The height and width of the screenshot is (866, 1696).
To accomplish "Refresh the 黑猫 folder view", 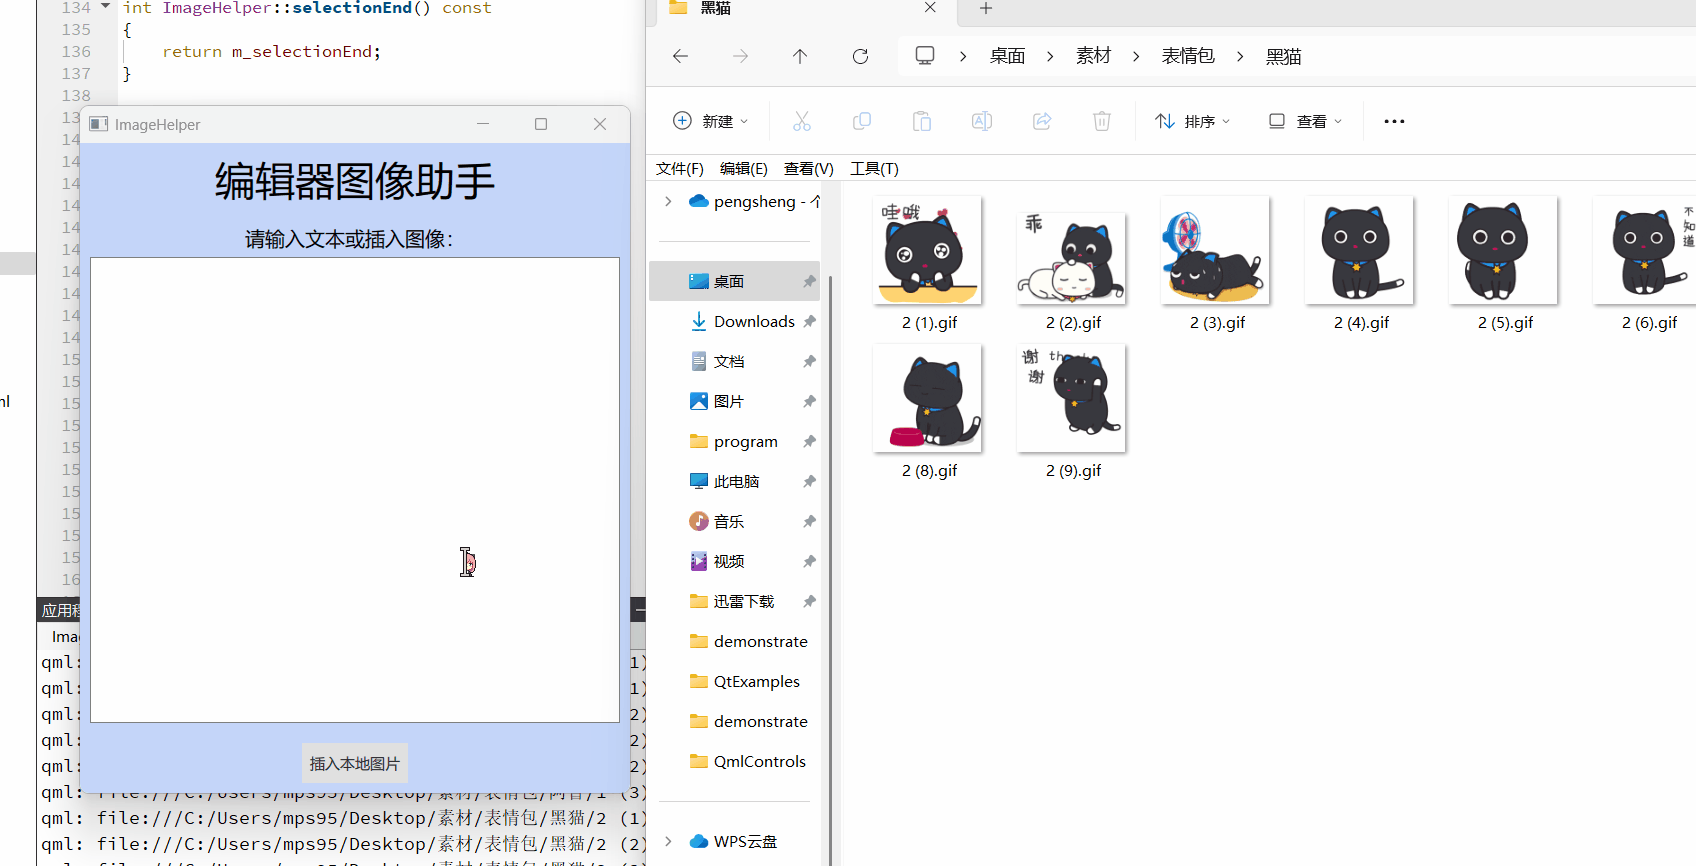I will pyautogui.click(x=860, y=56).
